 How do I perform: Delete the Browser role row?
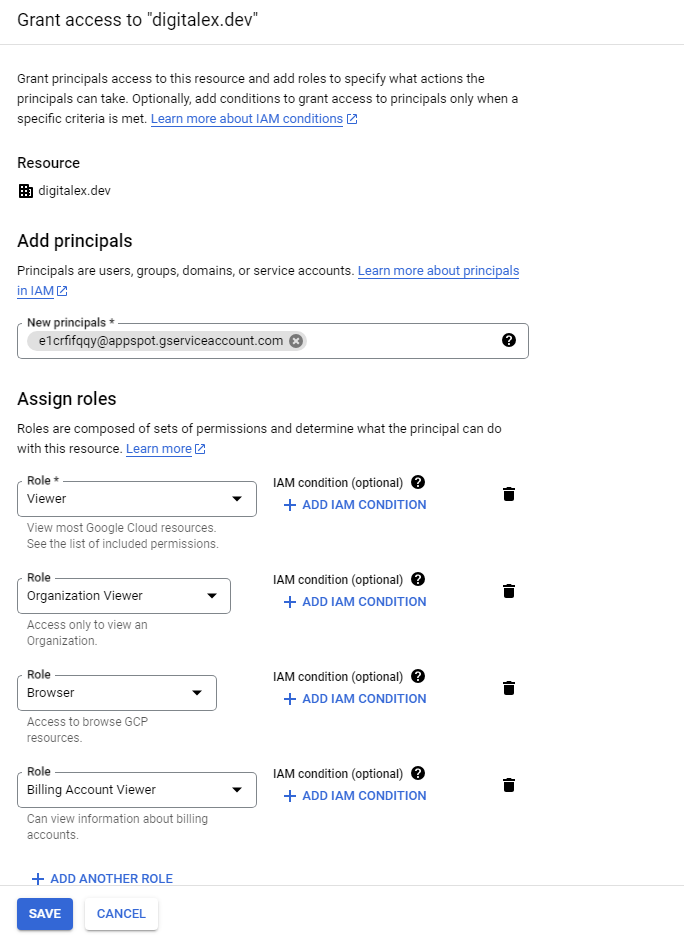tap(509, 688)
